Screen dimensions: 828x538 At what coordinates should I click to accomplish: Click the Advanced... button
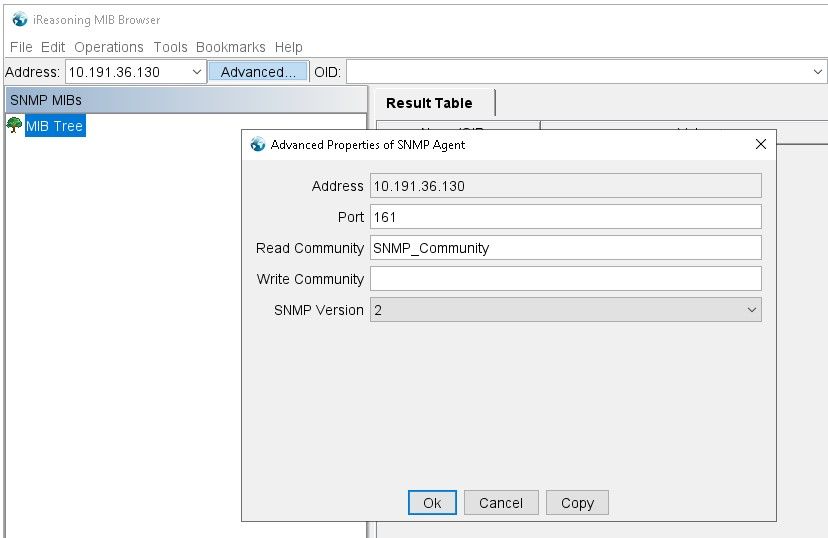pos(258,72)
